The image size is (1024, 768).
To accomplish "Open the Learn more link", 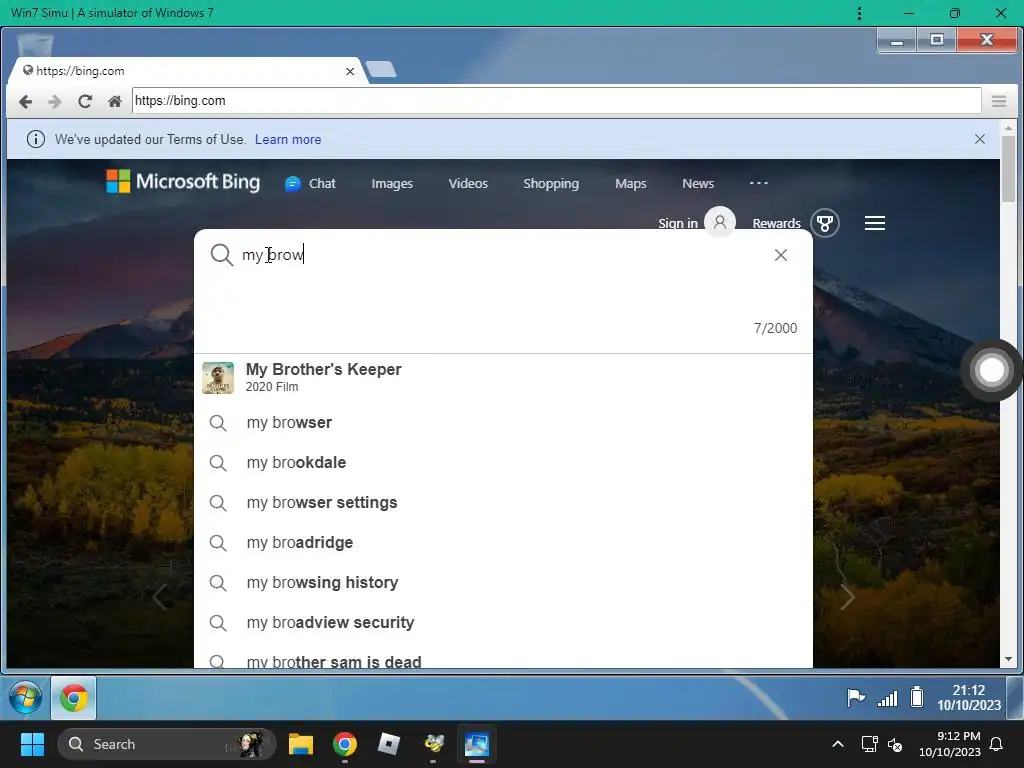I will pos(288,139).
